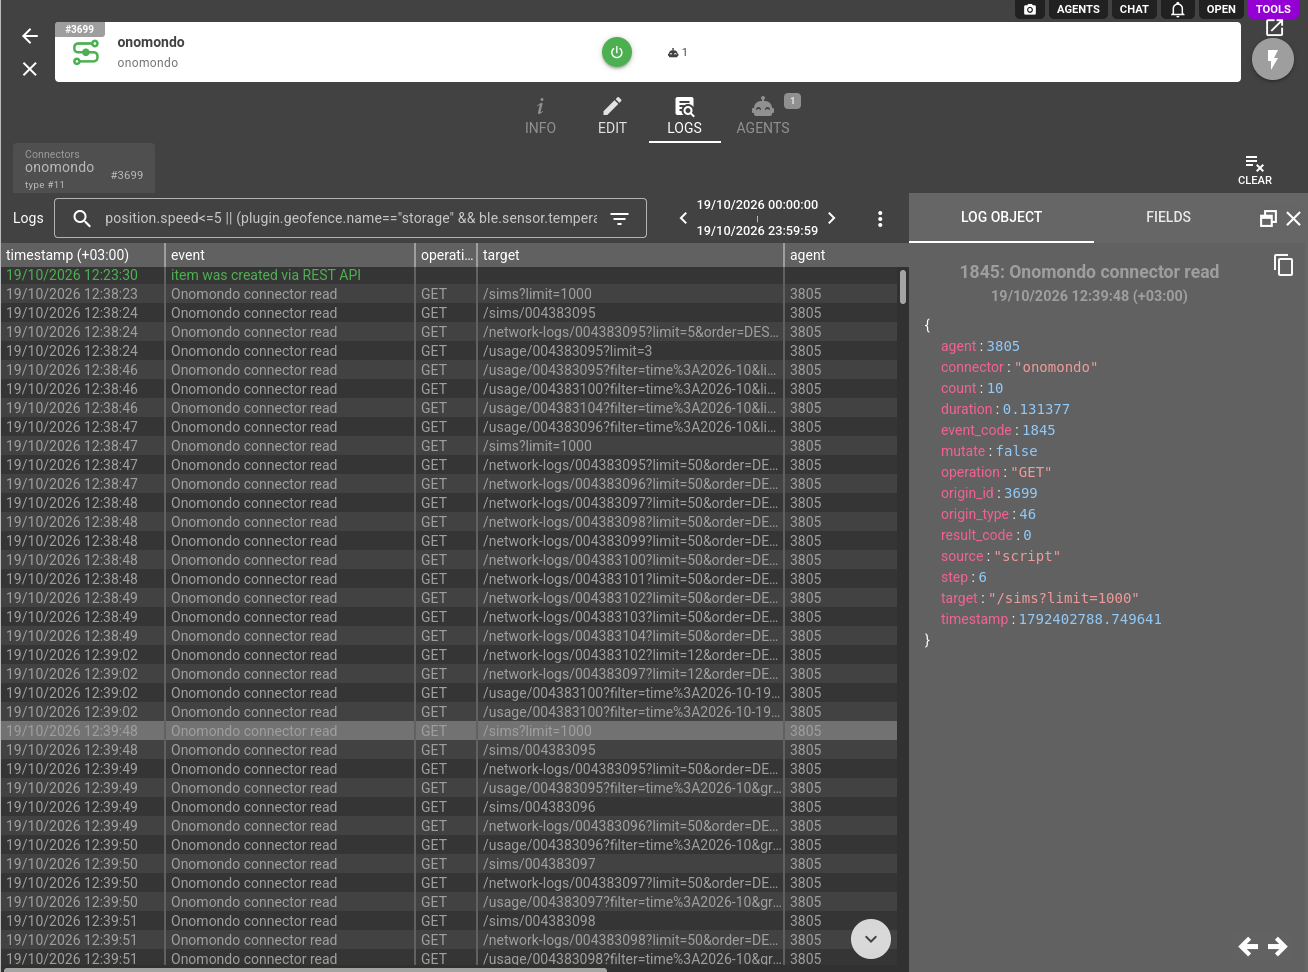
Task: Sort by timestamp column header
Action: [x=82, y=255]
